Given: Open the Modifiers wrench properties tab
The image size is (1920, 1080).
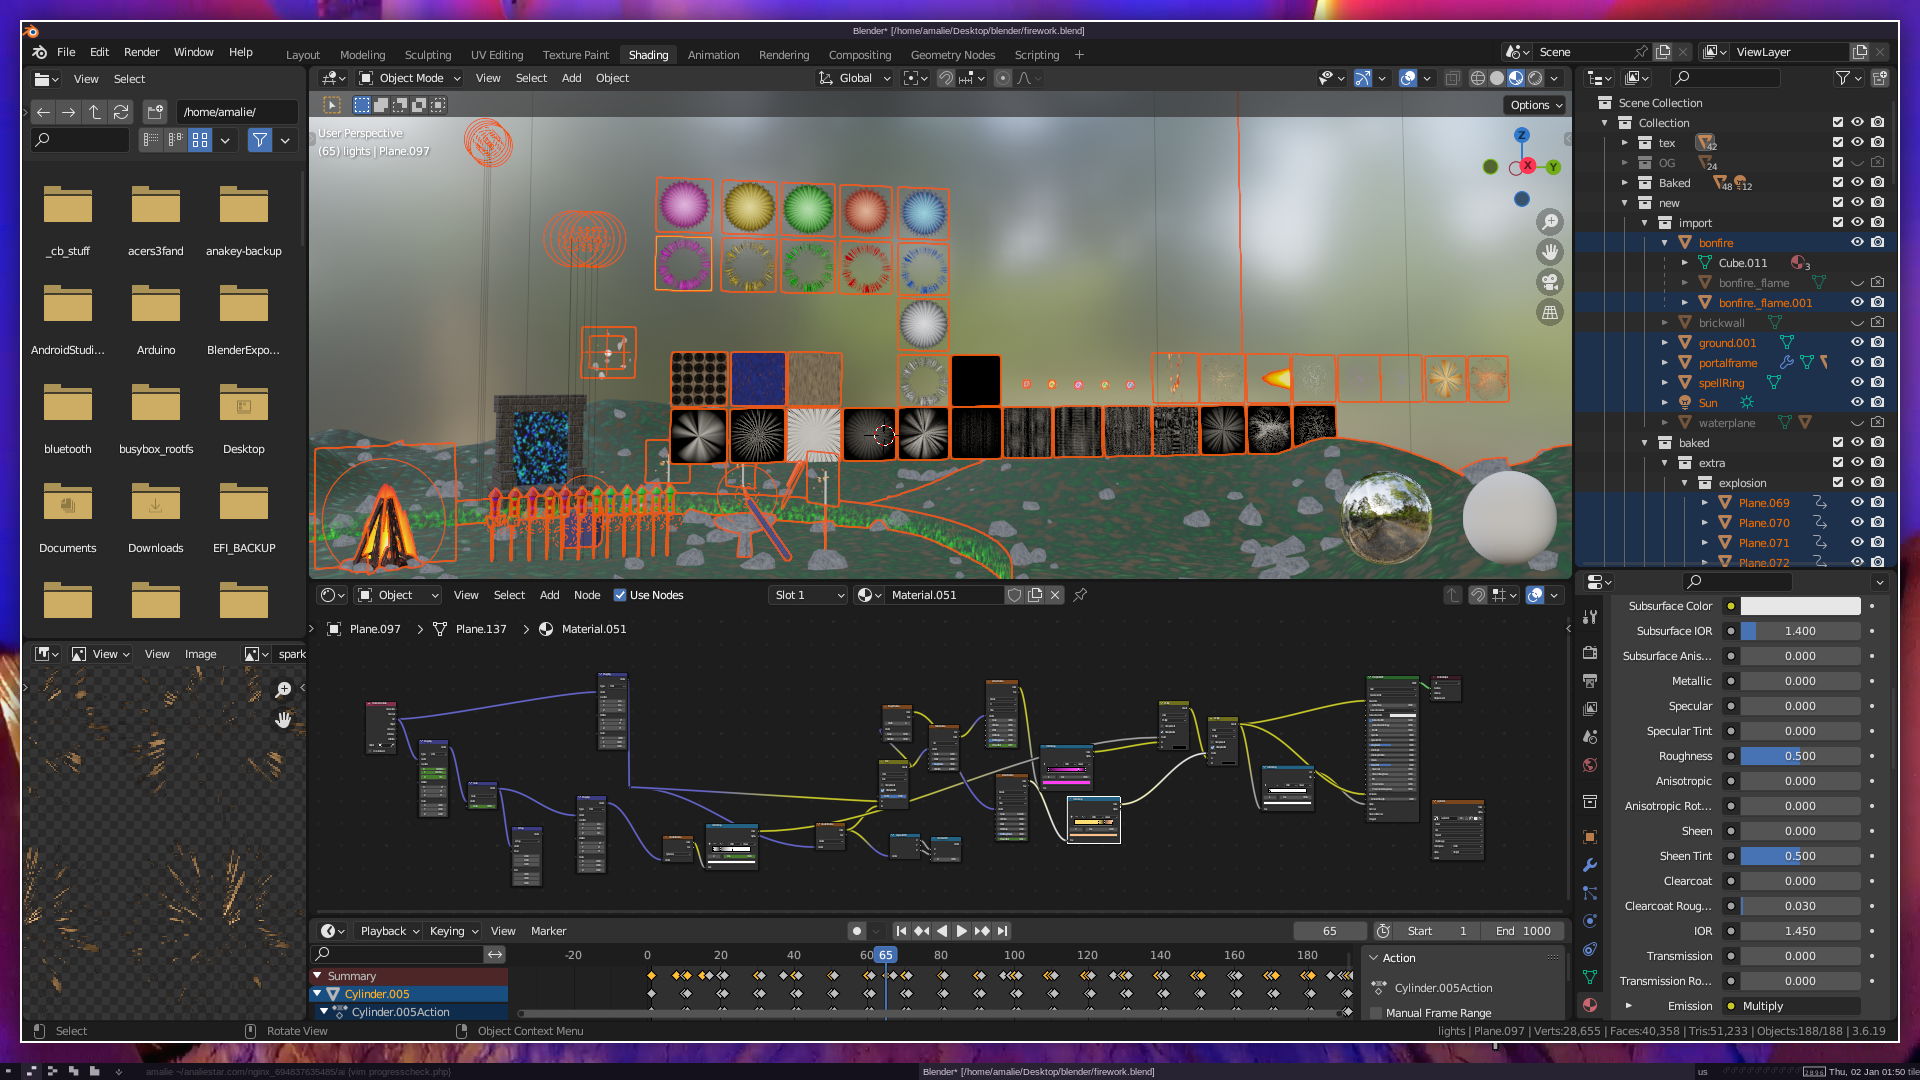Looking at the screenshot, I should [x=1590, y=865].
